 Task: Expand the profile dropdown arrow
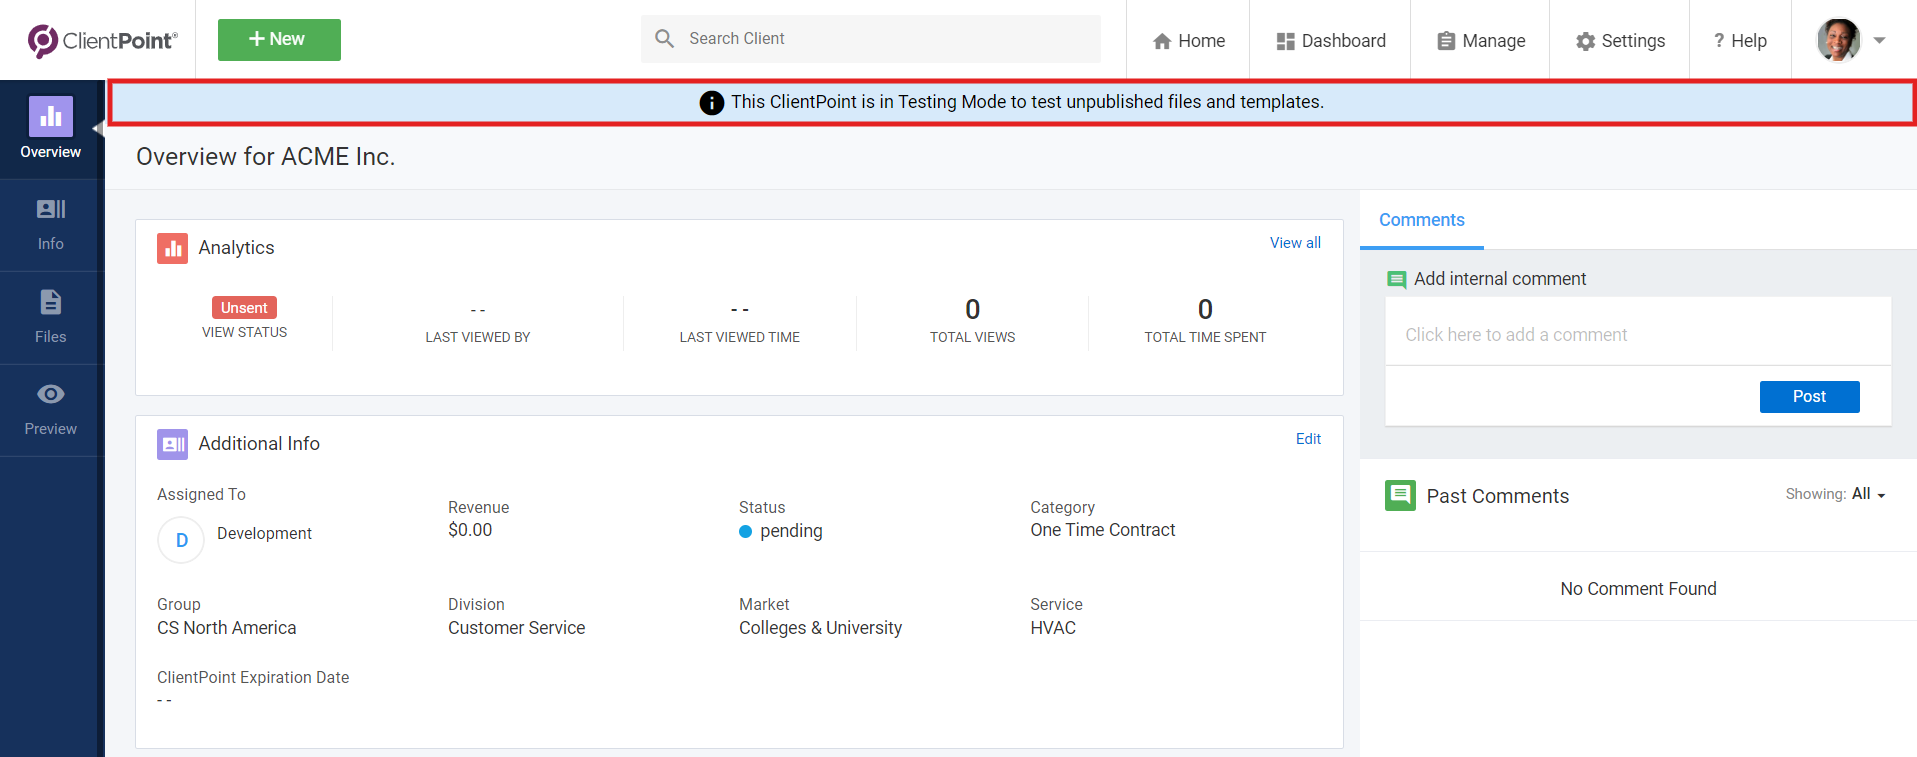[x=1879, y=41]
